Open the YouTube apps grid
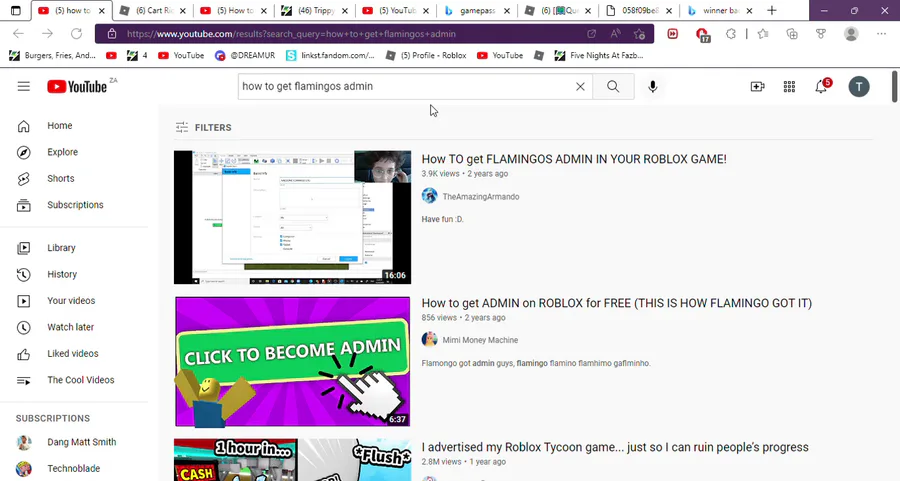The image size is (900, 481). (789, 87)
